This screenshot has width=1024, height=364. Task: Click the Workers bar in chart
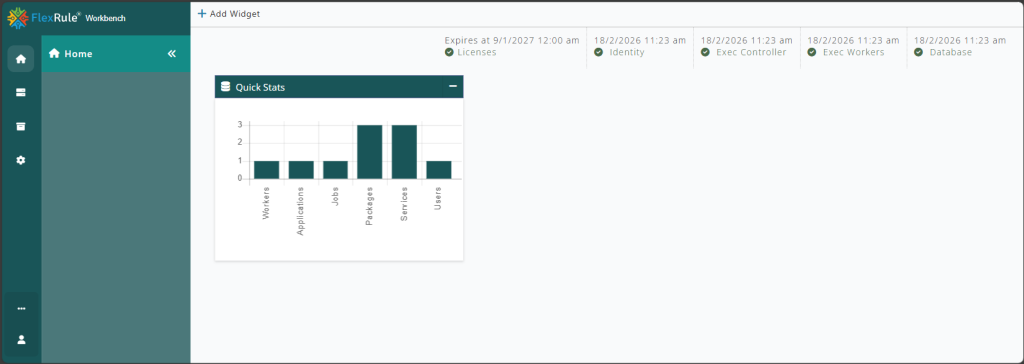click(266, 169)
